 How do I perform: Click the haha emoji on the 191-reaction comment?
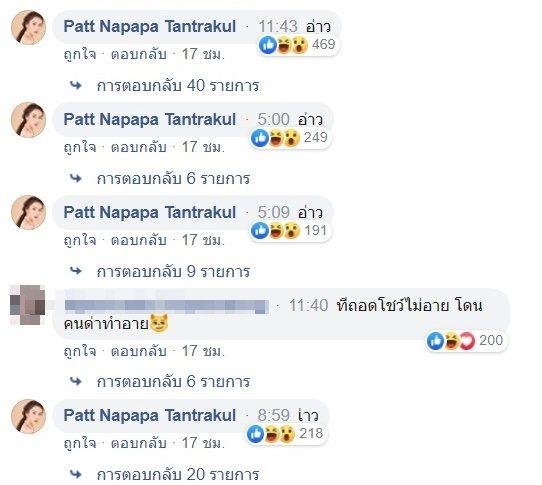[x=276, y=231]
